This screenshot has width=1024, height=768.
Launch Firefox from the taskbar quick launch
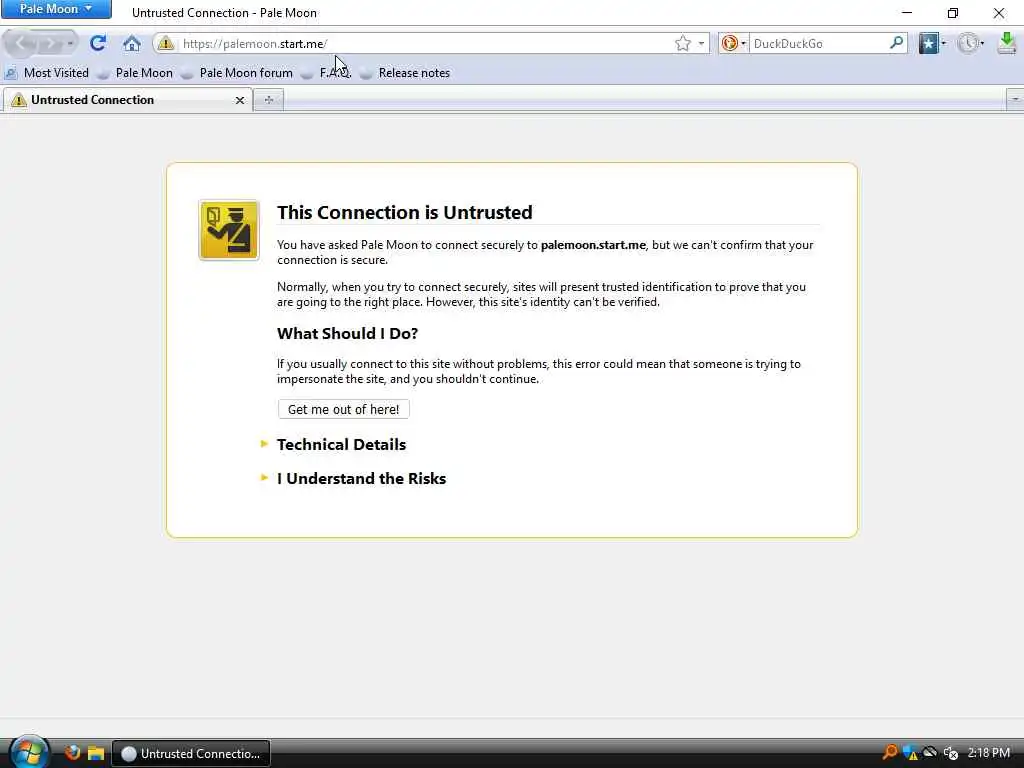(x=72, y=753)
